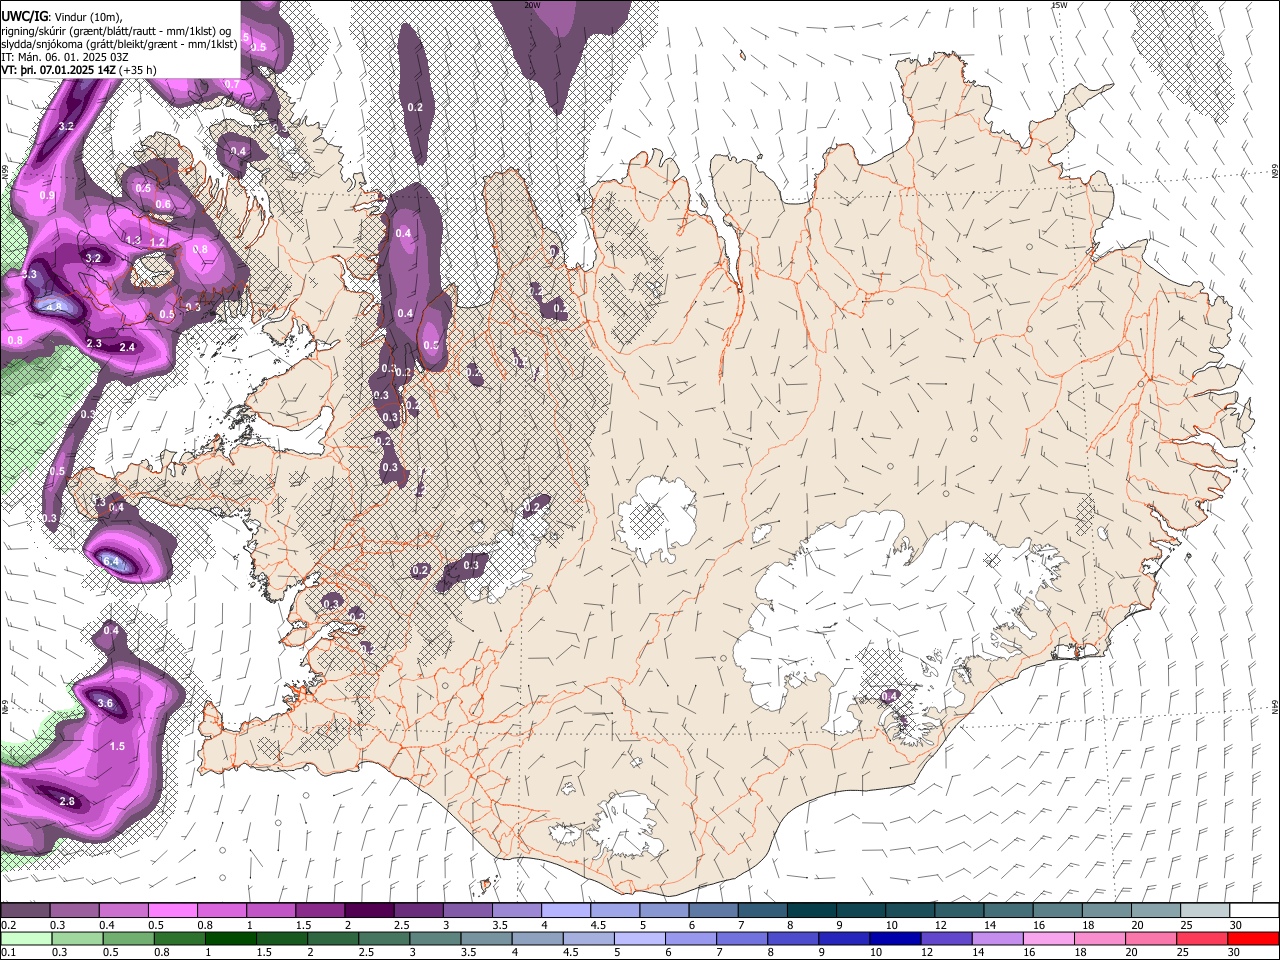Click the UWC/IG Vindur (10m) title line
This screenshot has height=960, width=1280.
click(62, 15)
